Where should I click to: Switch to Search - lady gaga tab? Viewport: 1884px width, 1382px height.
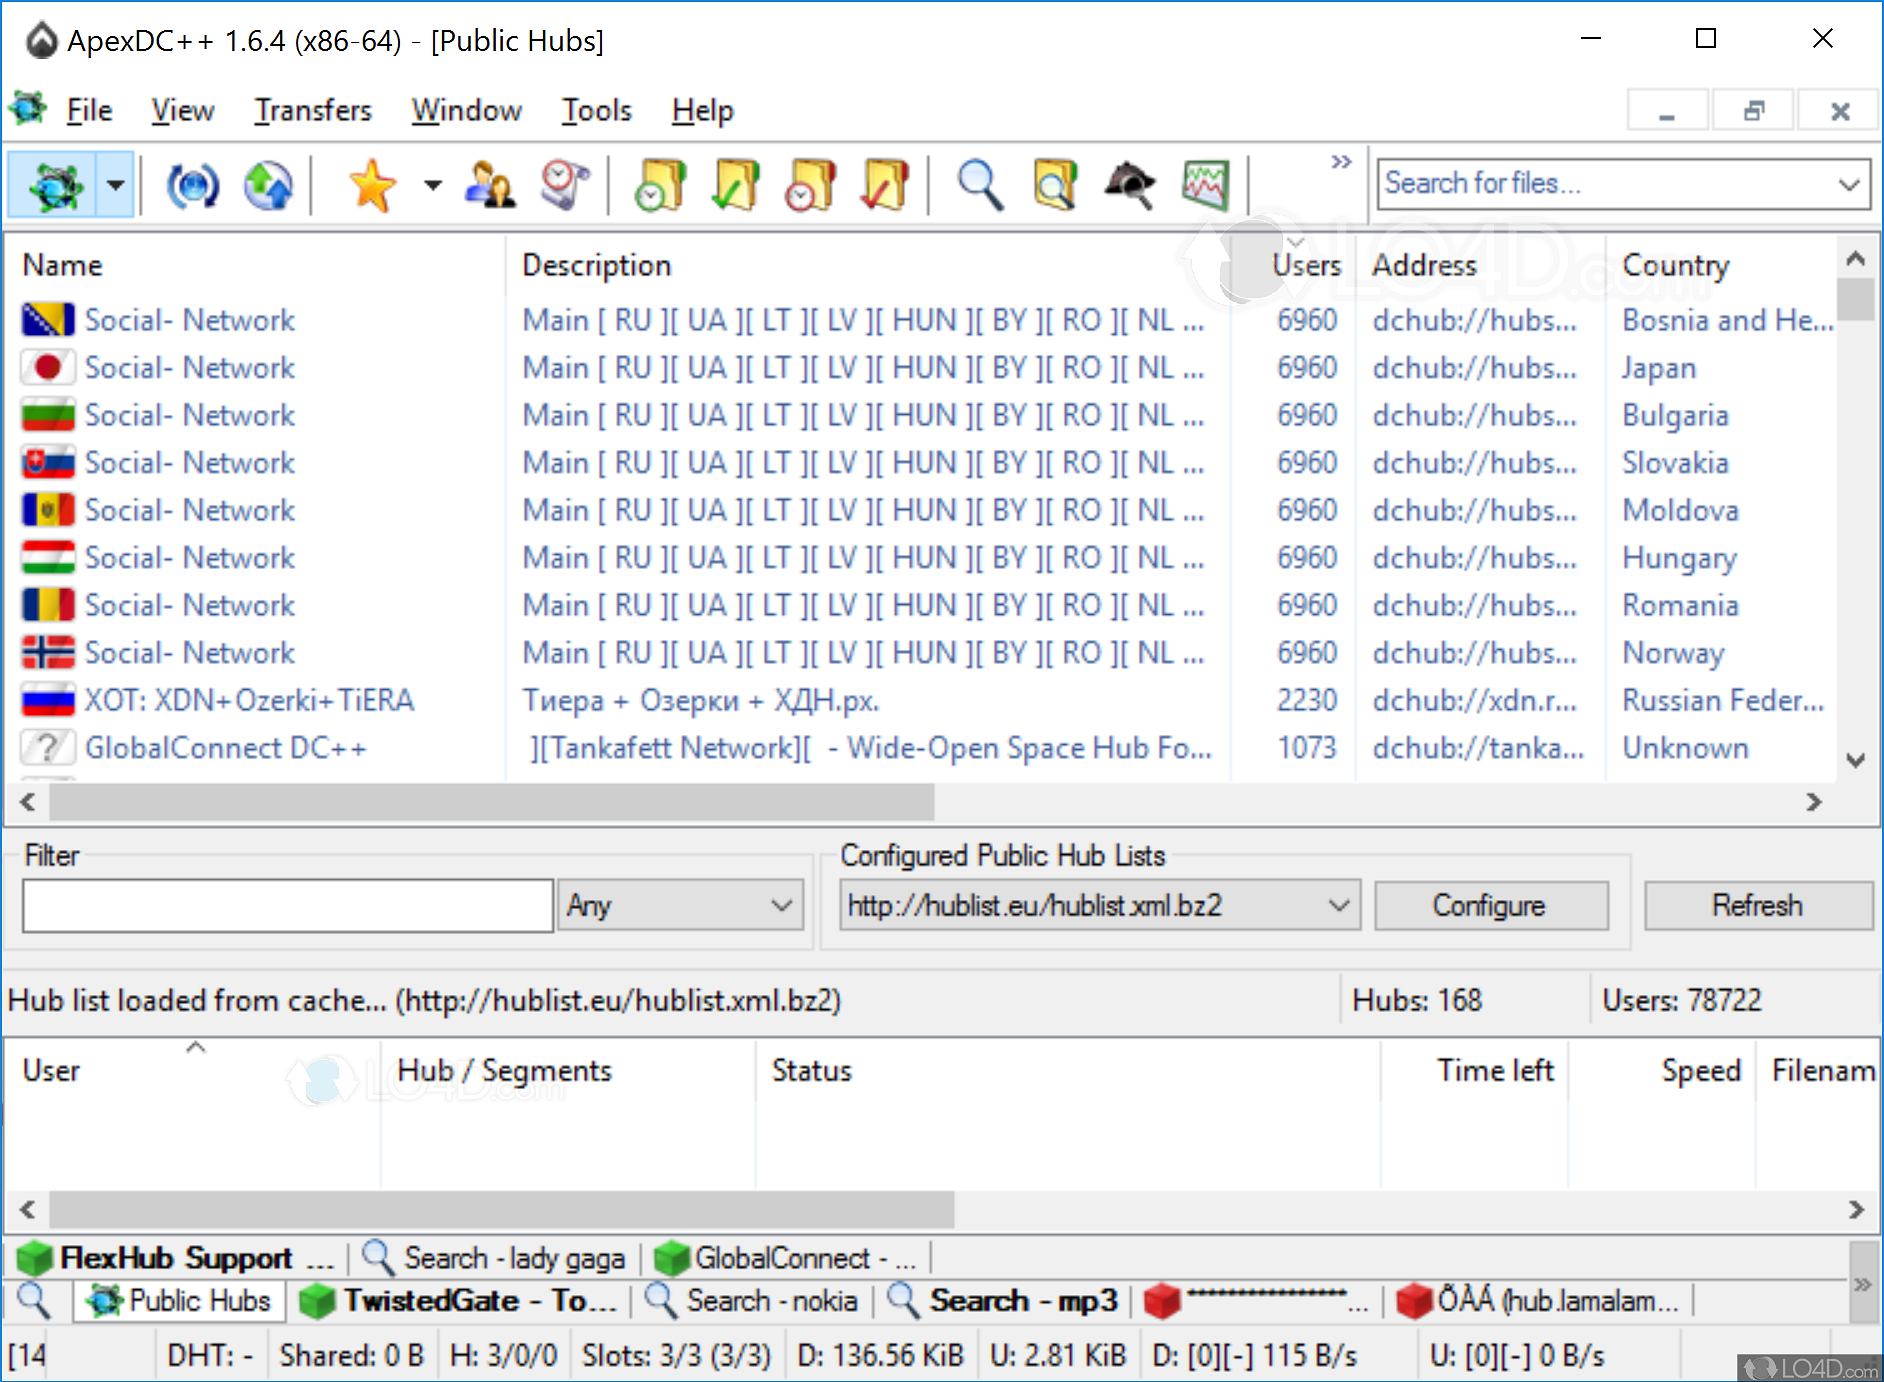point(494,1257)
